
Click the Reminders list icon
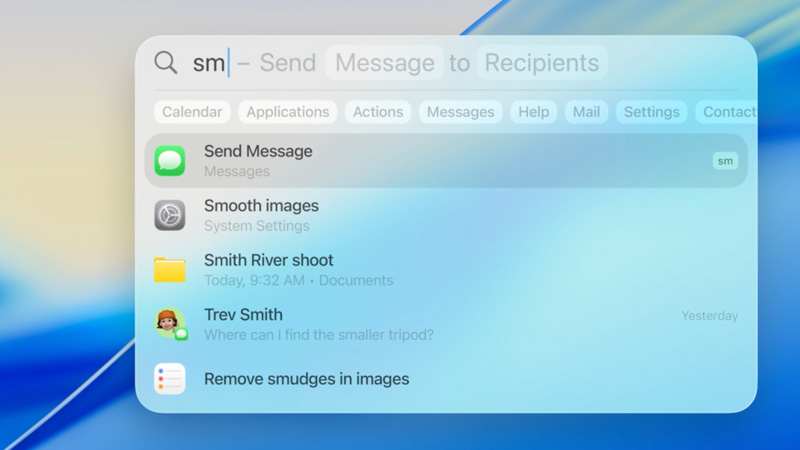coord(170,379)
